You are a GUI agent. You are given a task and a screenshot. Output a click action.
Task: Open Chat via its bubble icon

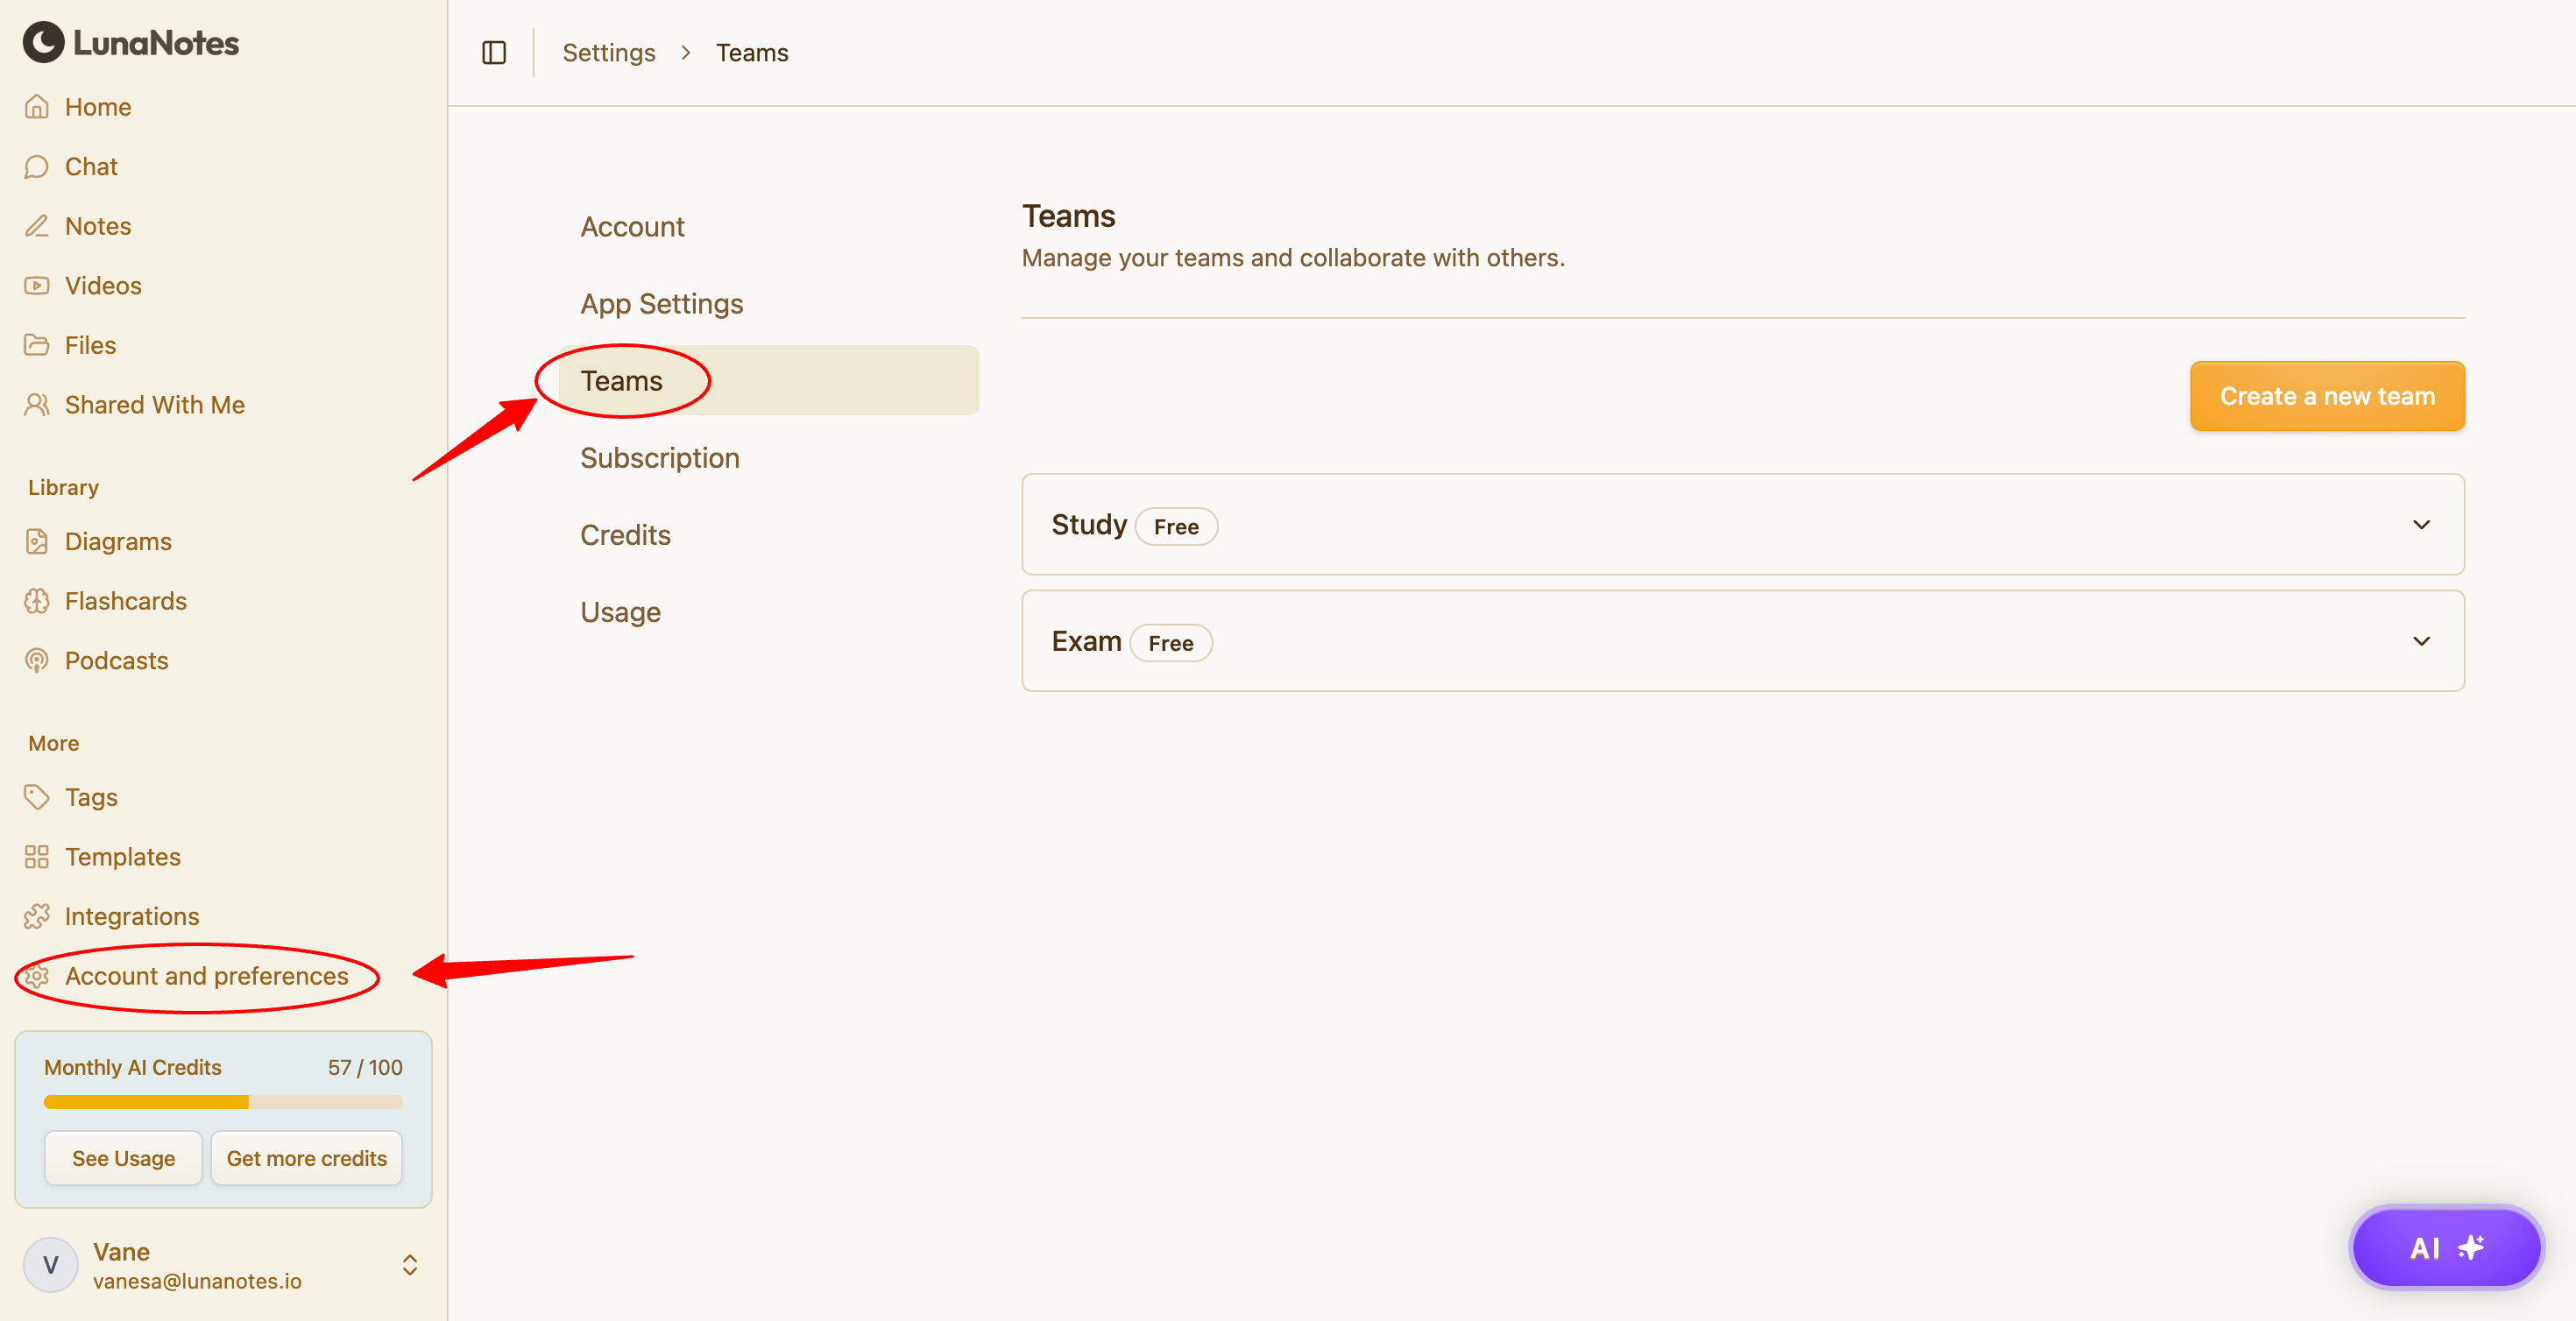(x=37, y=166)
